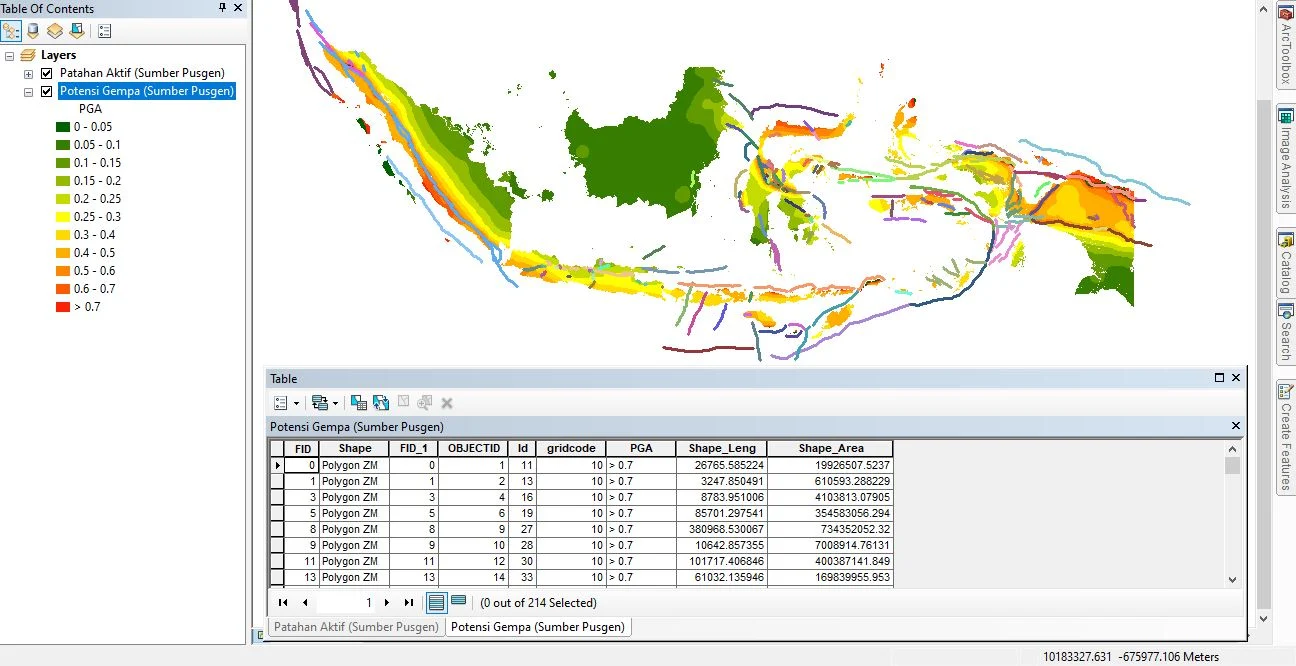Toggle visibility of Patahan Aktif layer
This screenshot has width=1296, height=666.
click(x=46, y=72)
